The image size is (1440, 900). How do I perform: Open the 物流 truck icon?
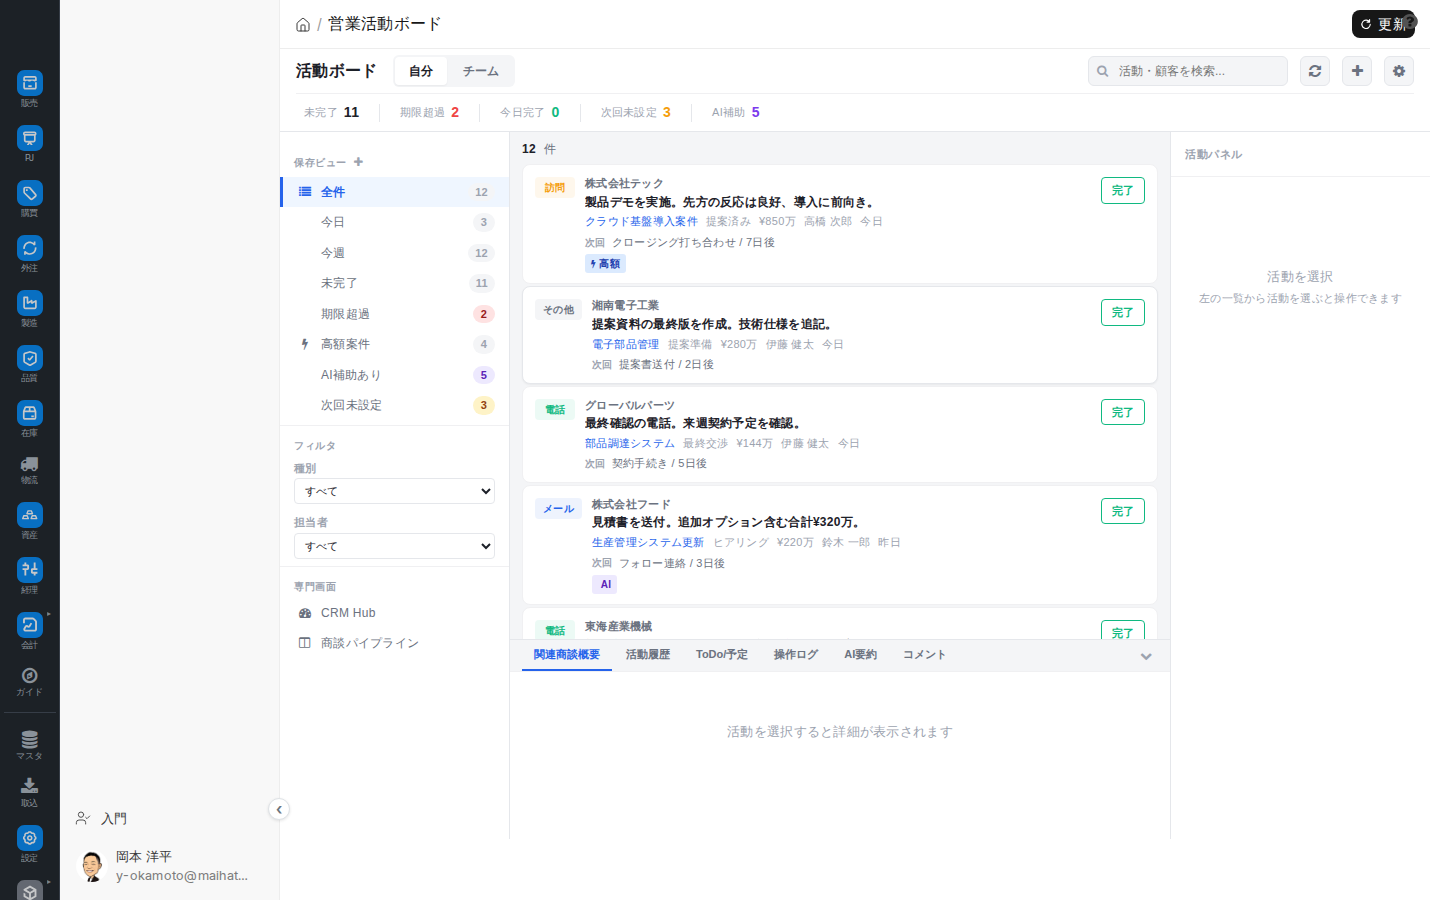tap(30, 464)
